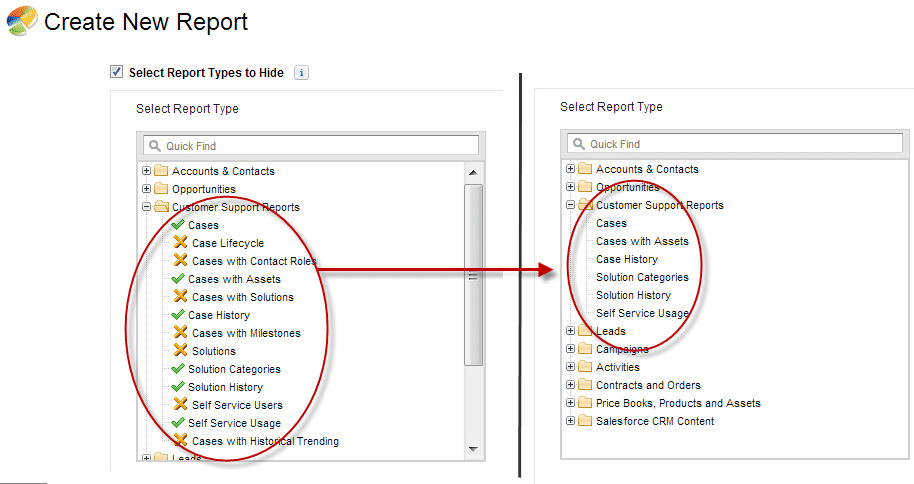Click the scroll down arrow on left list scrollbar
914x484 pixels.
[x=473, y=449]
